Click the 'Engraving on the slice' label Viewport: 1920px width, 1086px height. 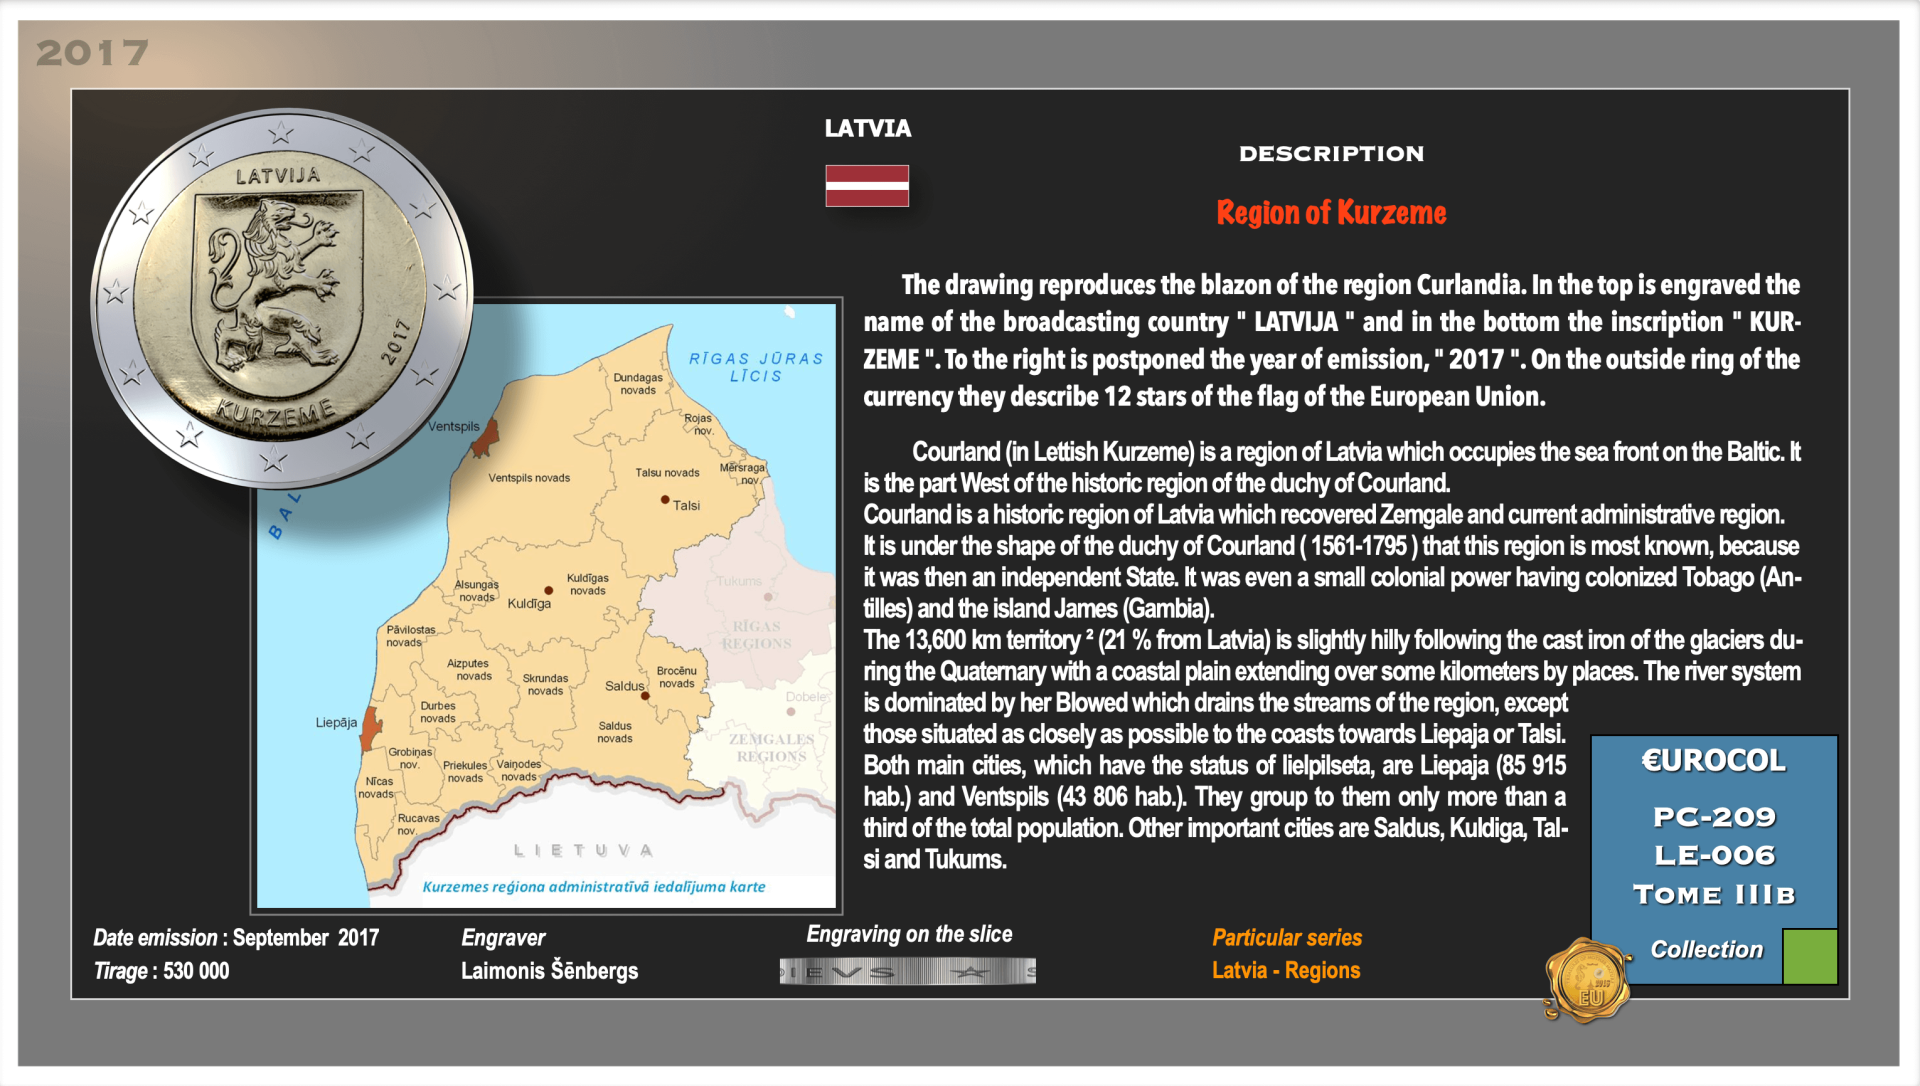tap(909, 934)
